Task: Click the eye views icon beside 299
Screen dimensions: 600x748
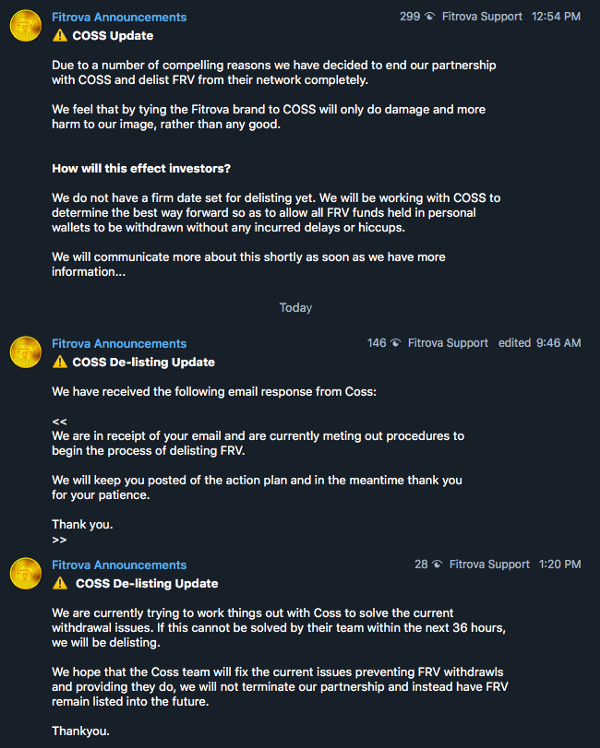Action: [x=430, y=17]
